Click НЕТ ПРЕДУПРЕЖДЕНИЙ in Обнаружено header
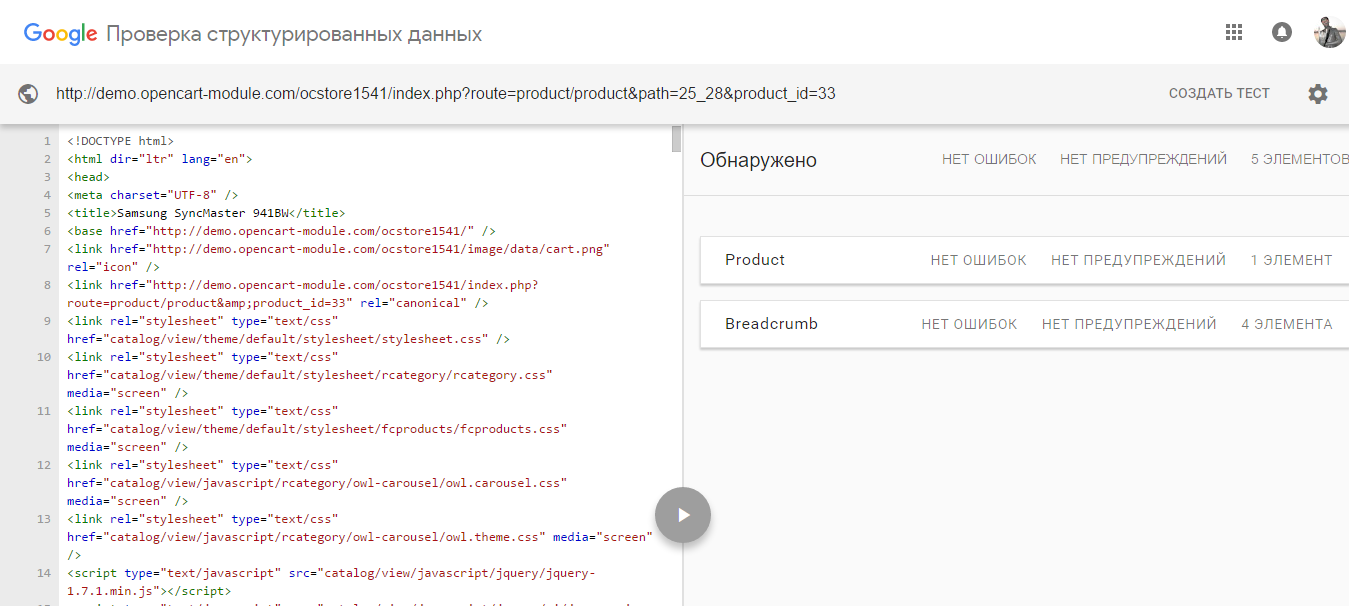Viewport: 1349px width, 606px height. (1143, 159)
